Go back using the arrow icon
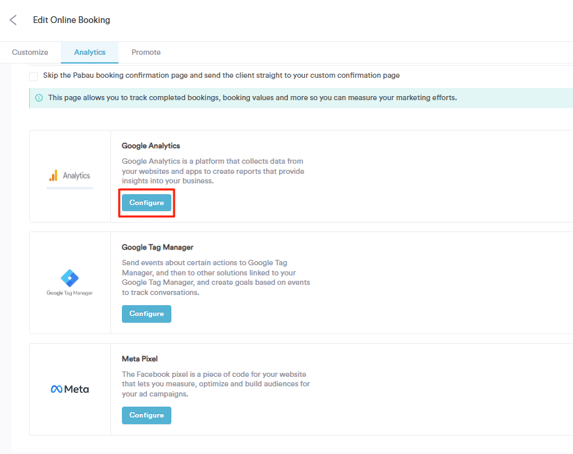This screenshot has height=454, width=573. (x=13, y=20)
